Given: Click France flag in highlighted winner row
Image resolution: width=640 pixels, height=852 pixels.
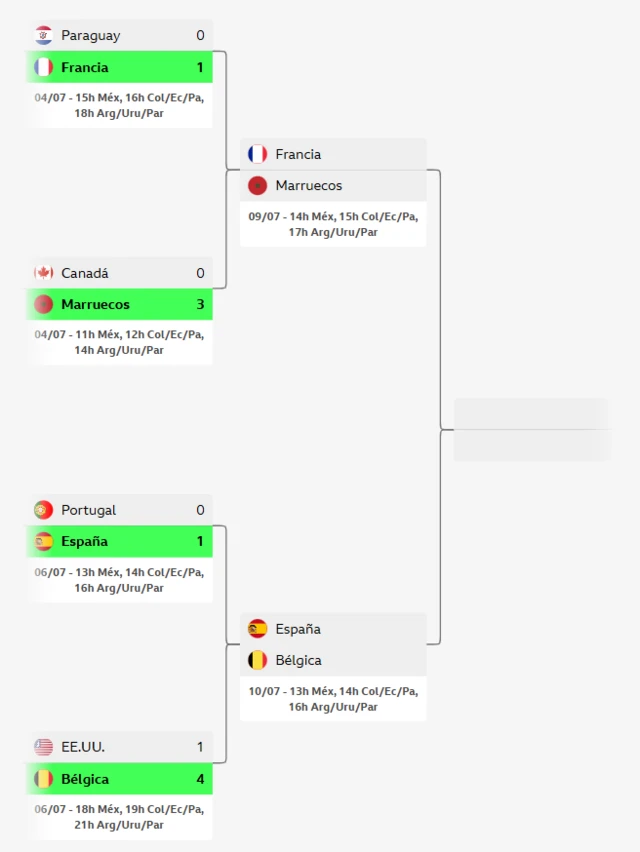Looking at the screenshot, I should click(x=43, y=67).
